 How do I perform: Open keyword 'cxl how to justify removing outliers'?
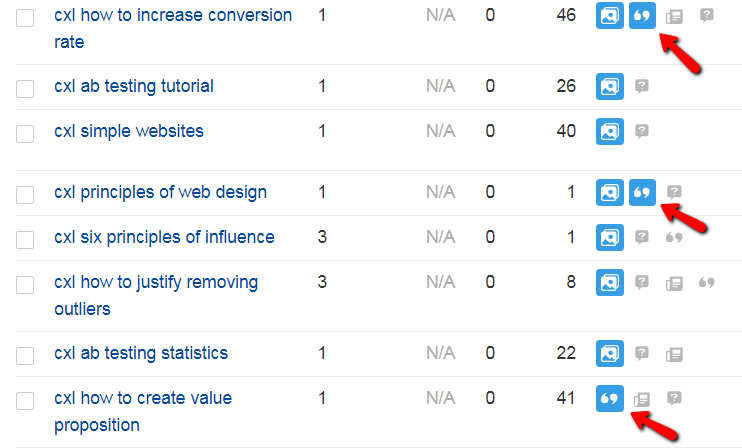pos(156,295)
